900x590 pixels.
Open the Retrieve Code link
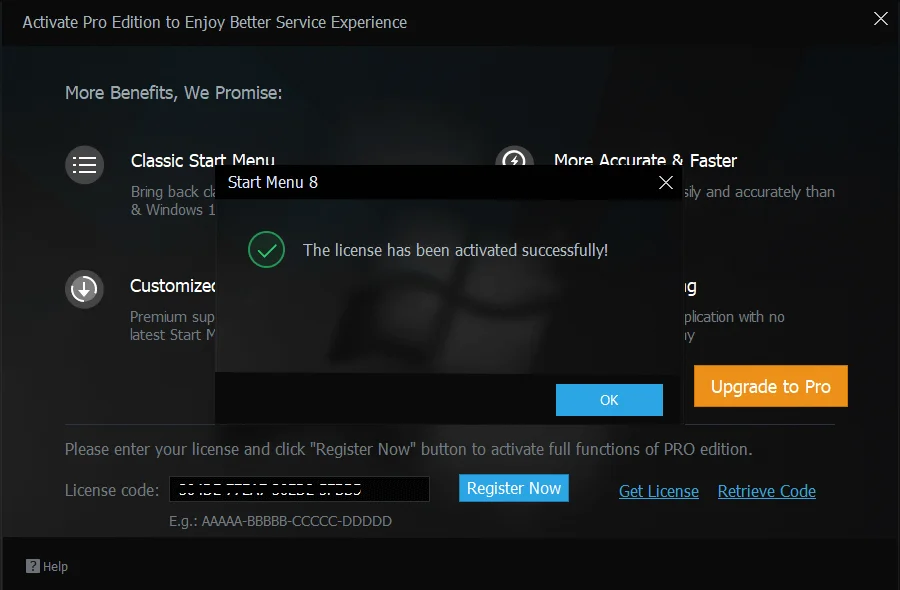pos(766,491)
